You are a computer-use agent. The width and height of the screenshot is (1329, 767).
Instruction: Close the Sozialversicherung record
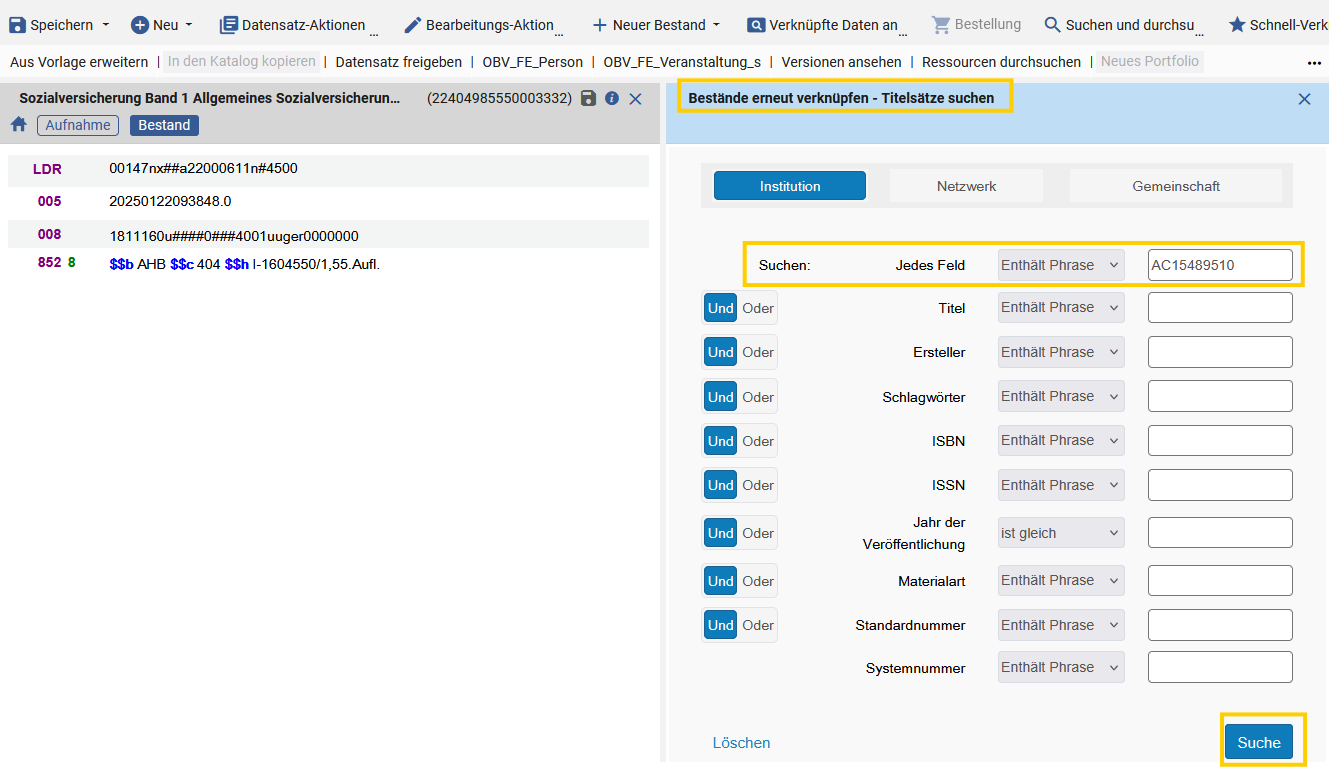point(635,98)
